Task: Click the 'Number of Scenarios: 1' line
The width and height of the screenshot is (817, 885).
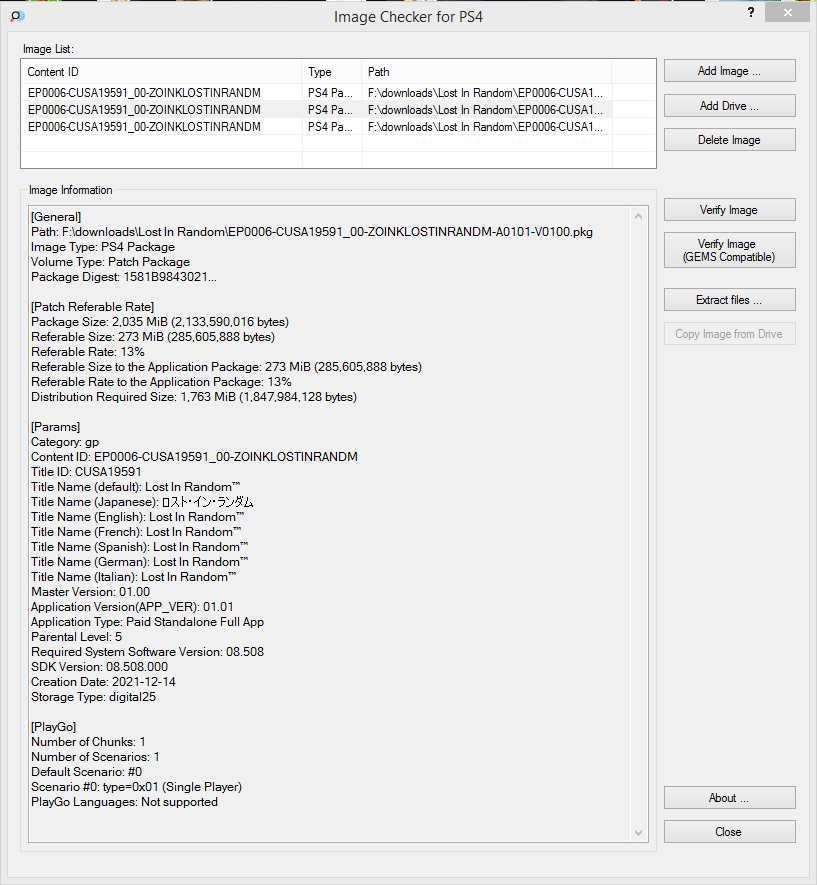Action: click(x=95, y=757)
